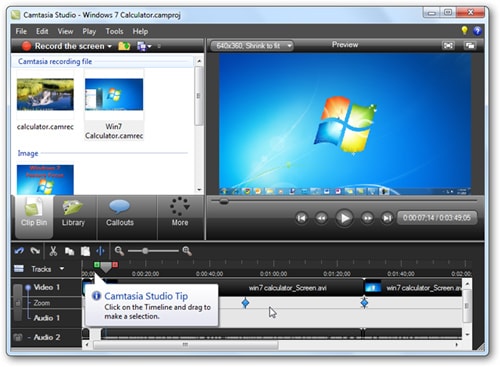Click the first win7 calculator_Screen.avi clip

(x=288, y=288)
